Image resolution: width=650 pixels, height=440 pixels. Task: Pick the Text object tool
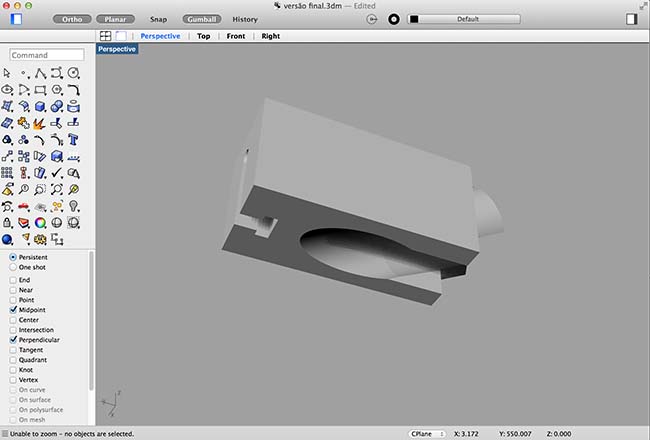(x=73, y=140)
